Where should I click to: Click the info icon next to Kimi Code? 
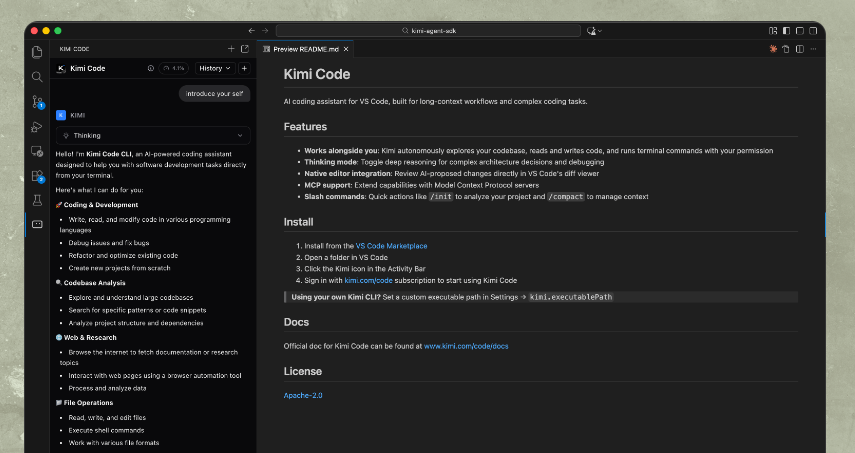point(150,68)
